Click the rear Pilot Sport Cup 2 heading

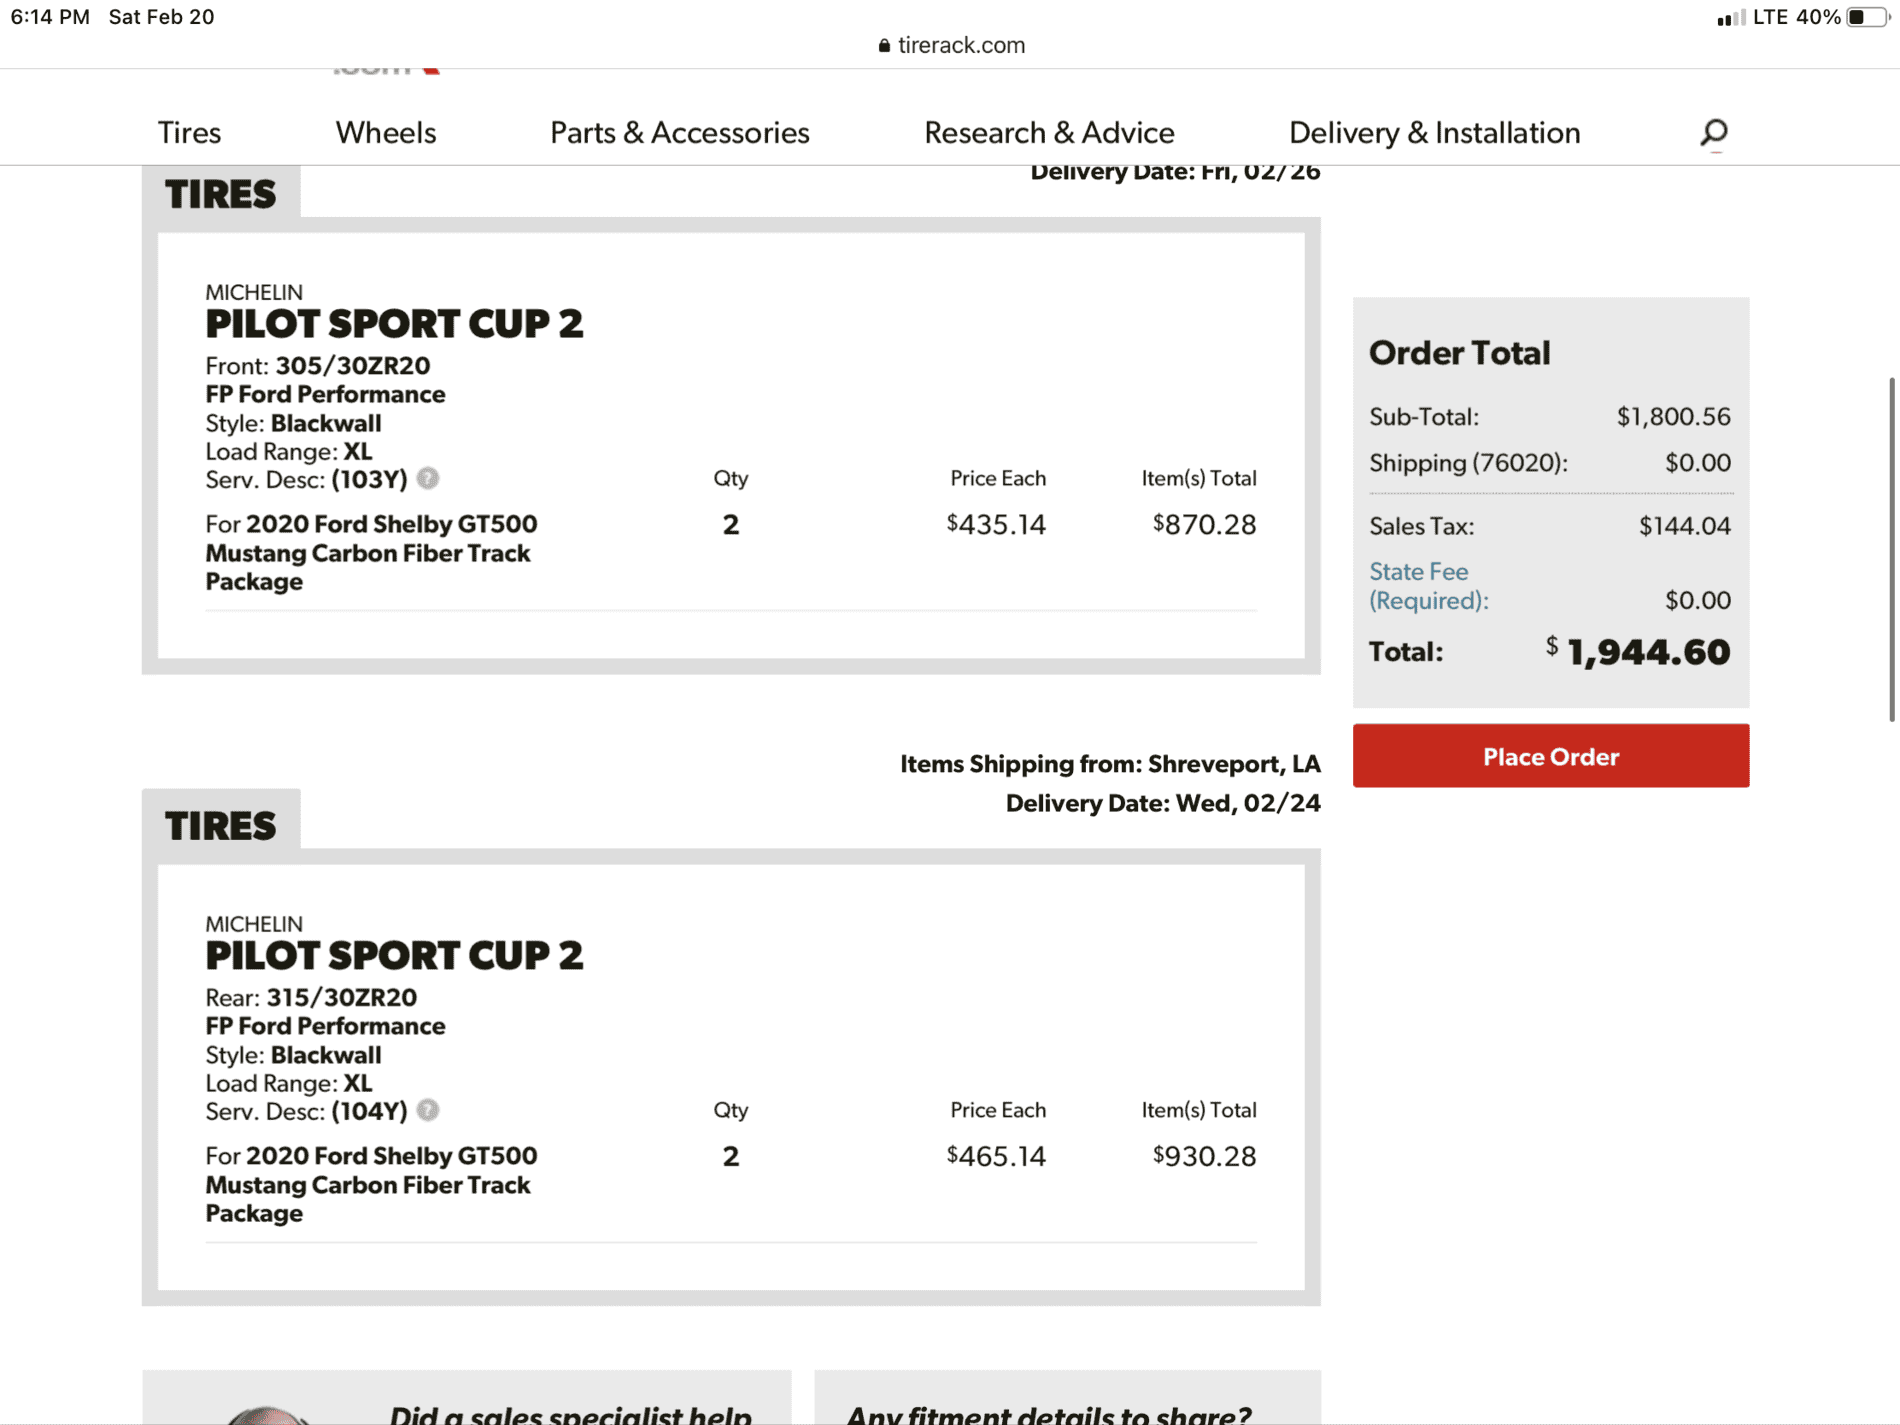(x=394, y=956)
